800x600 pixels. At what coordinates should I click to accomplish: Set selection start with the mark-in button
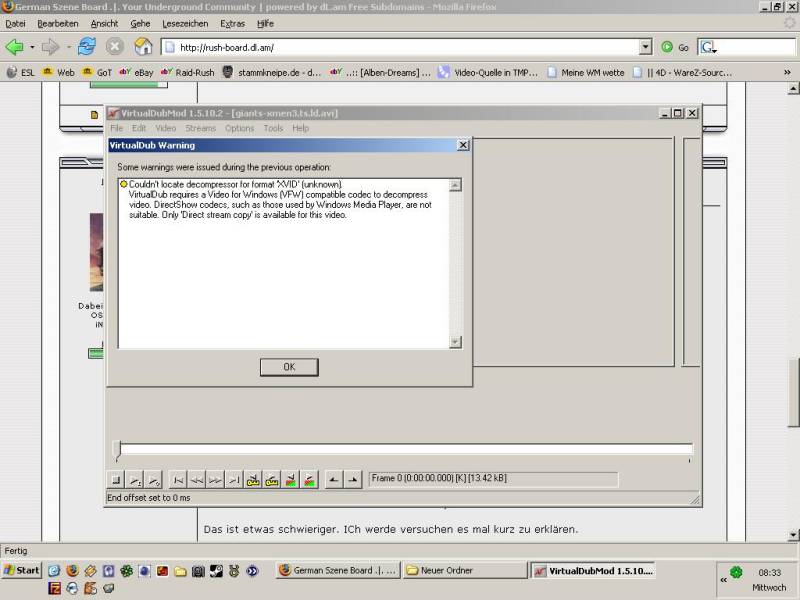334,480
